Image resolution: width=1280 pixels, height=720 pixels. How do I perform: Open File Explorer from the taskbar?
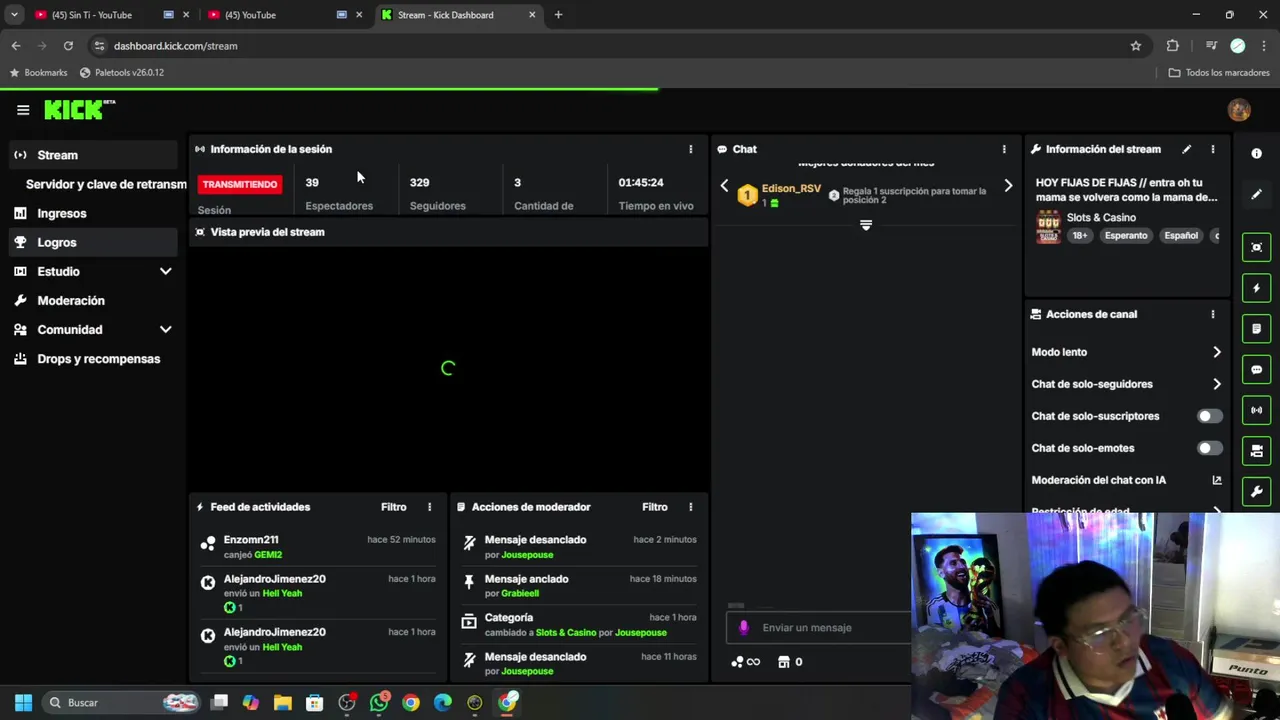tap(283, 703)
